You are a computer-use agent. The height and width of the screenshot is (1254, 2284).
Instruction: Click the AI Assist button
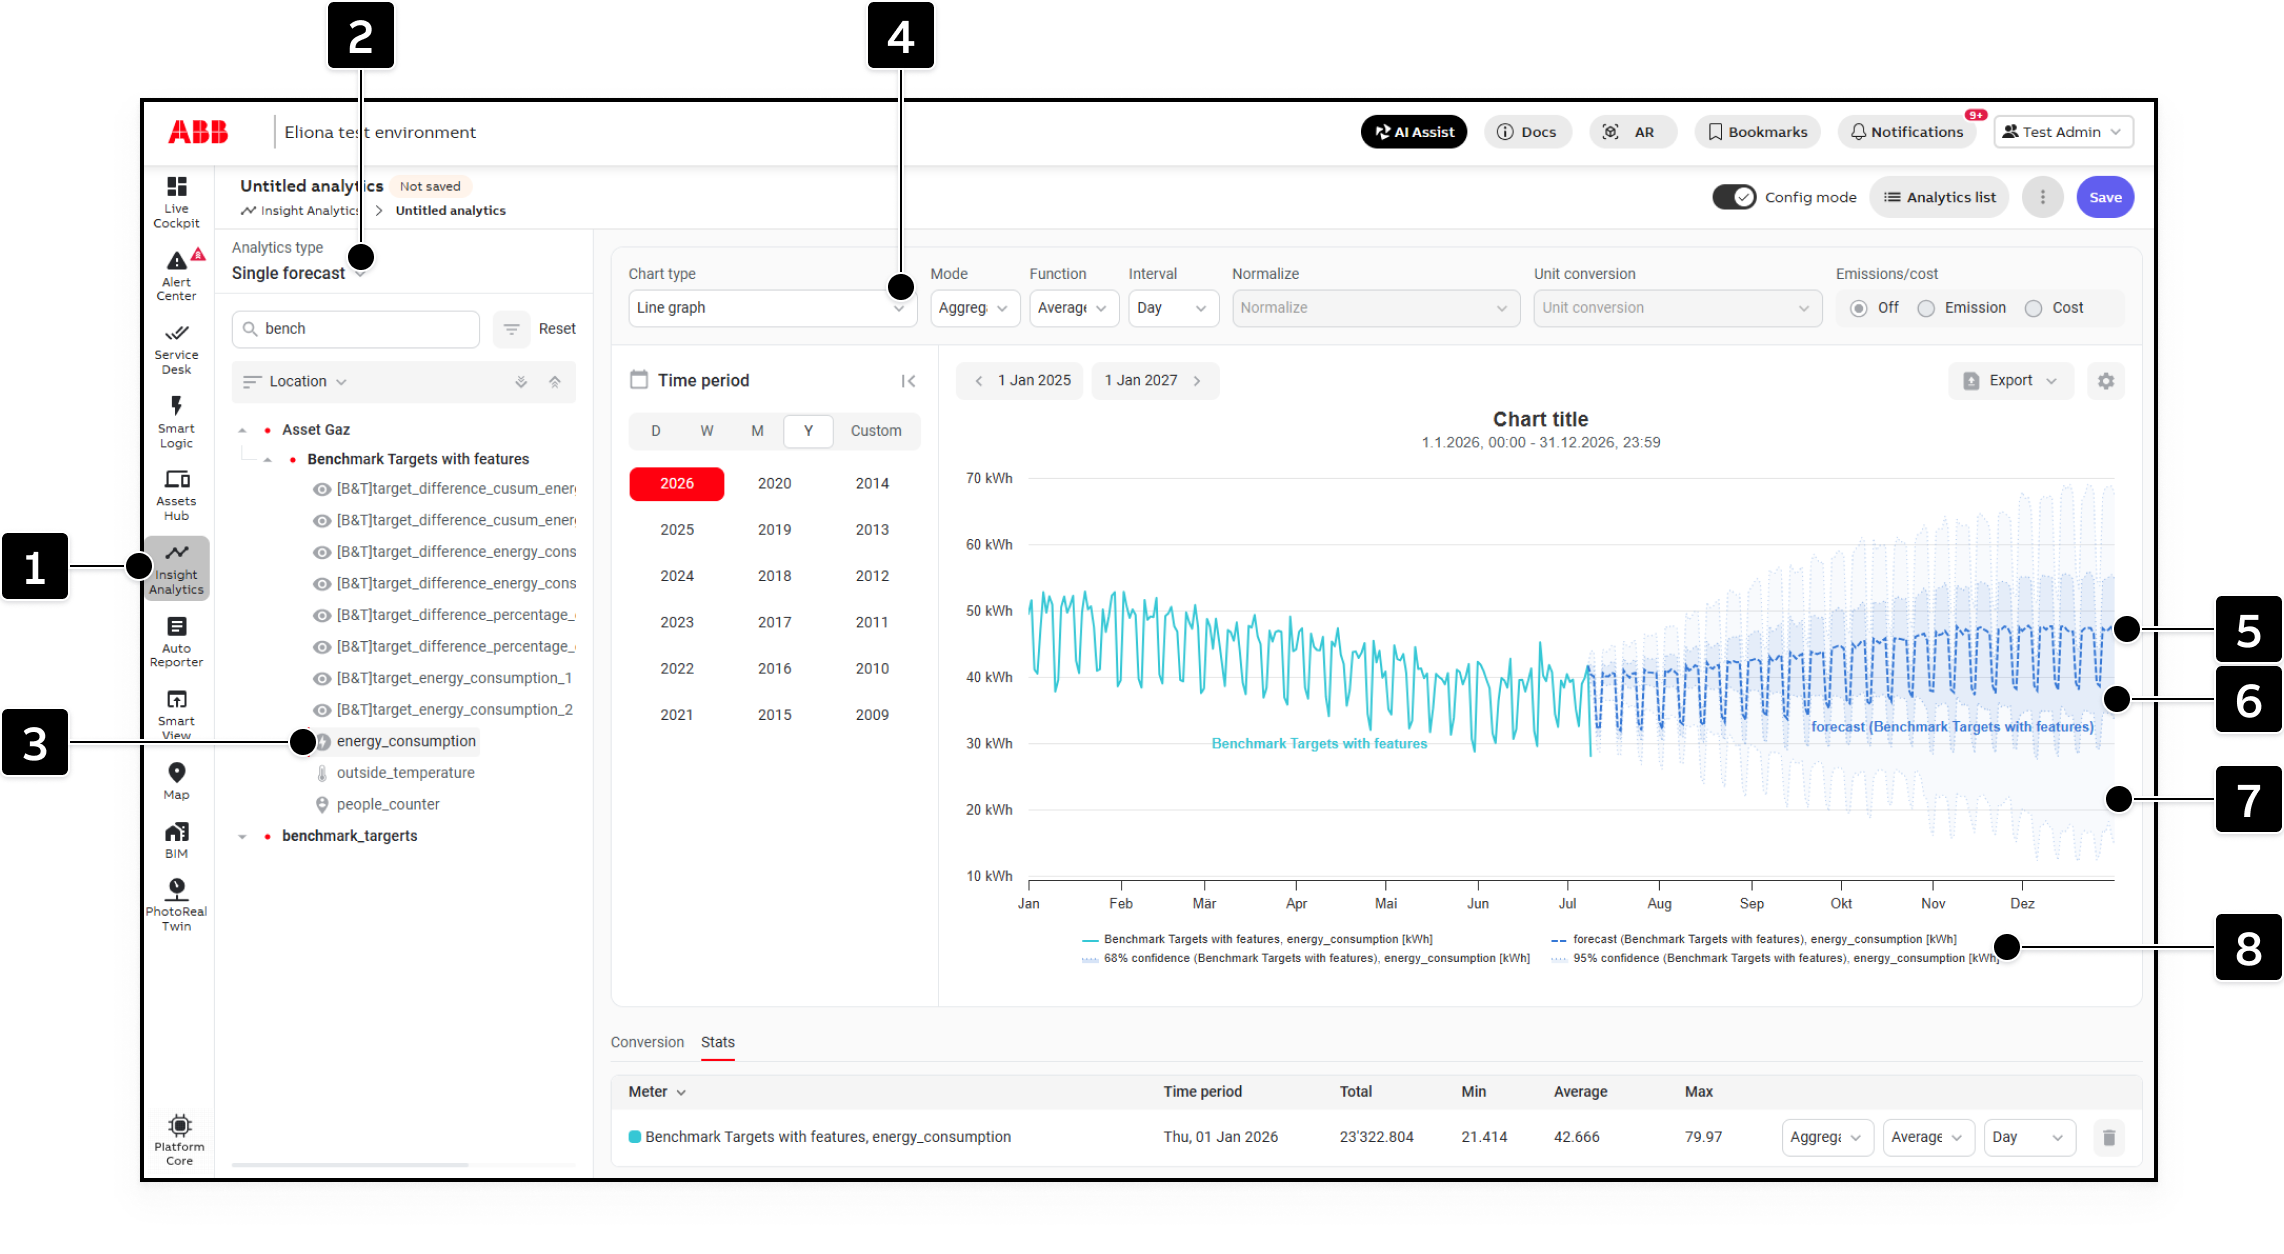[x=1414, y=132]
